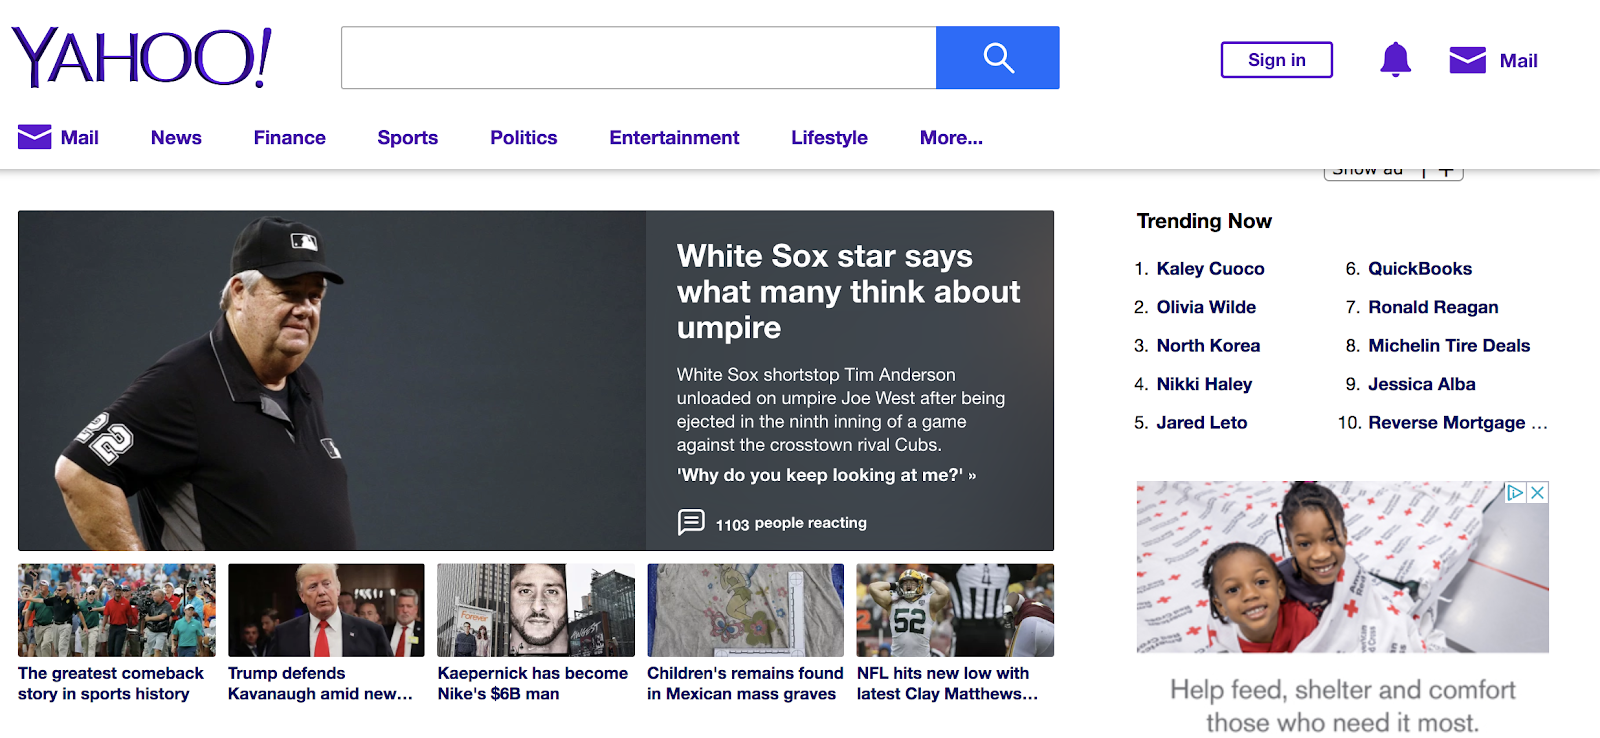Select trending topic Kaley Cuoco
The height and width of the screenshot is (738, 1600).
pyautogui.click(x=1210, y=269)
